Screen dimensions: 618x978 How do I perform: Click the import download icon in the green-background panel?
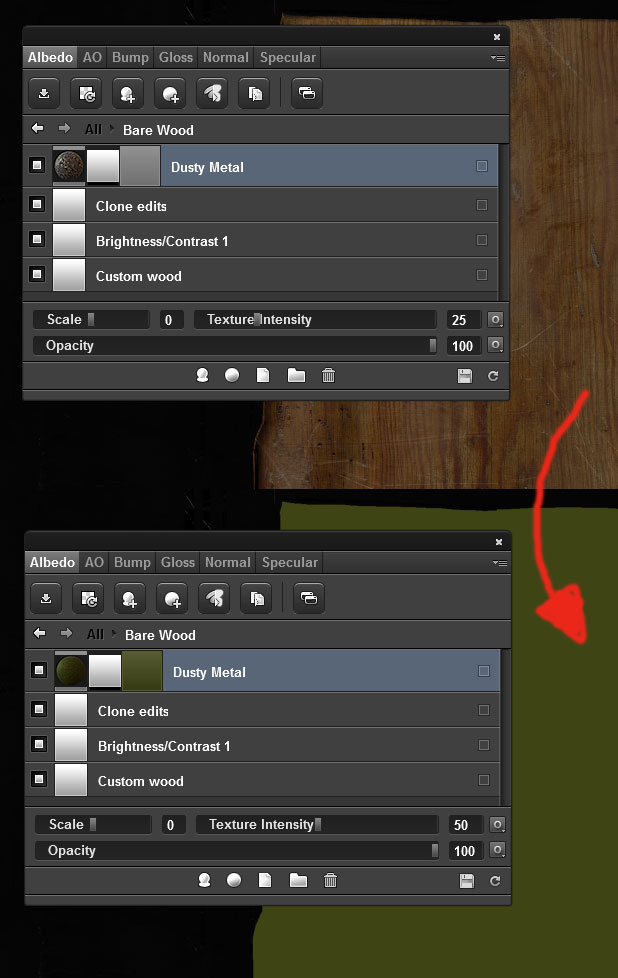coord(46,599)
